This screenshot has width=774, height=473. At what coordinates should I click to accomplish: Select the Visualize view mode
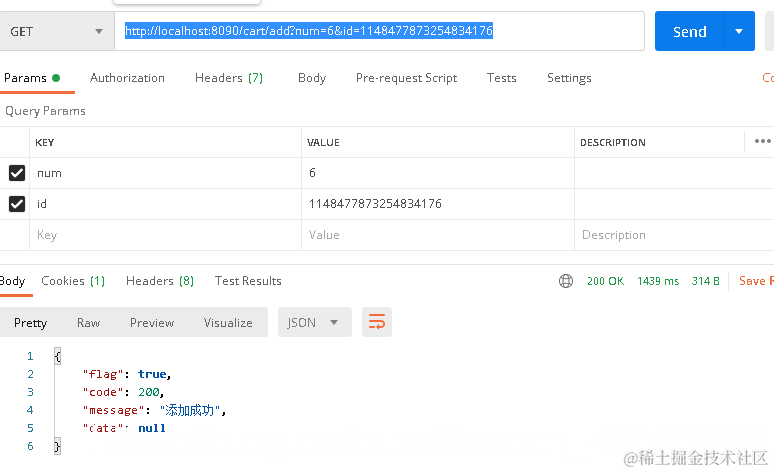coord(228,323)
